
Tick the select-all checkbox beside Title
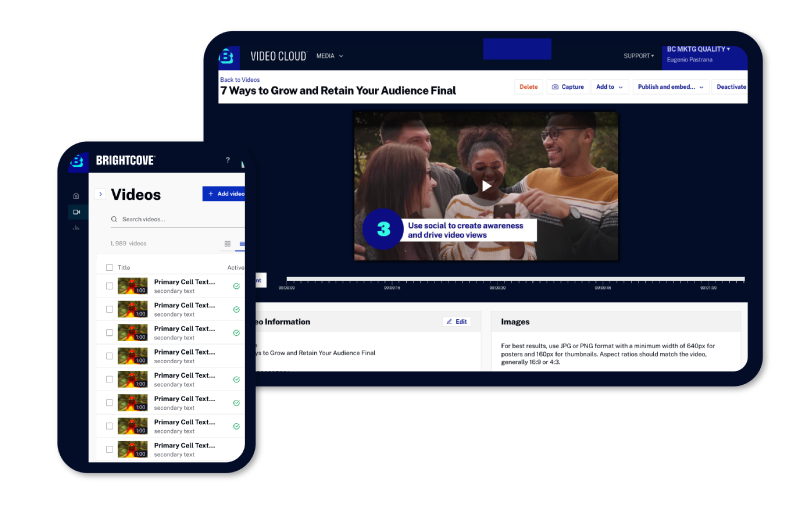pyautogui.click(x=109, y=267)
